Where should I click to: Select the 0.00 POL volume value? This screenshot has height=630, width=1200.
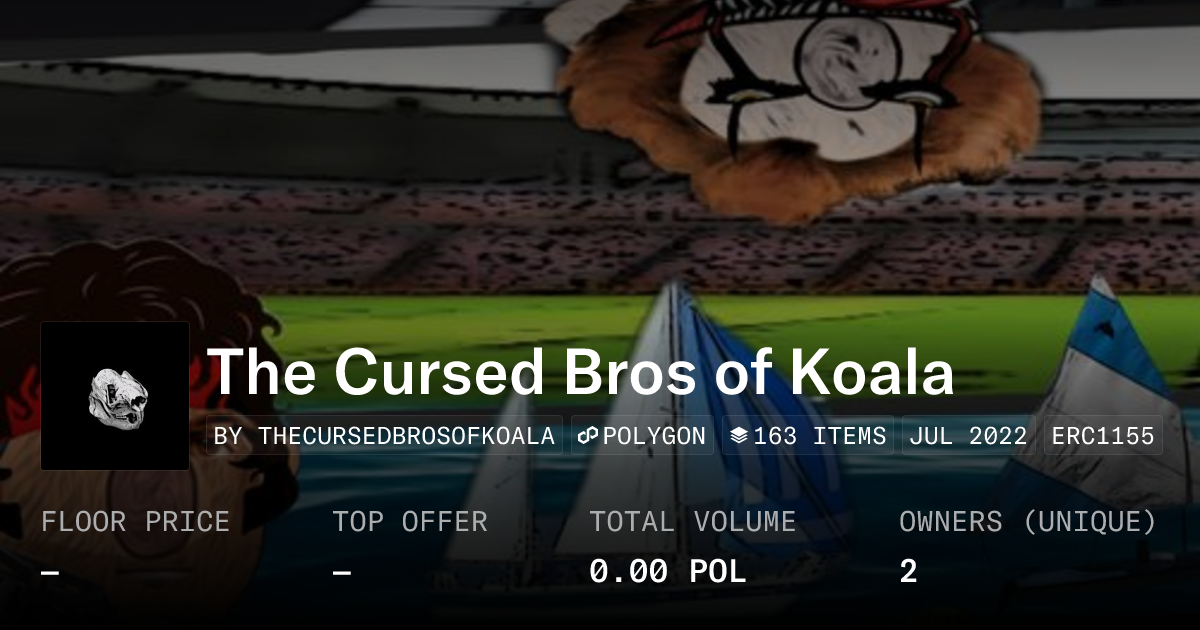[667, 572]
